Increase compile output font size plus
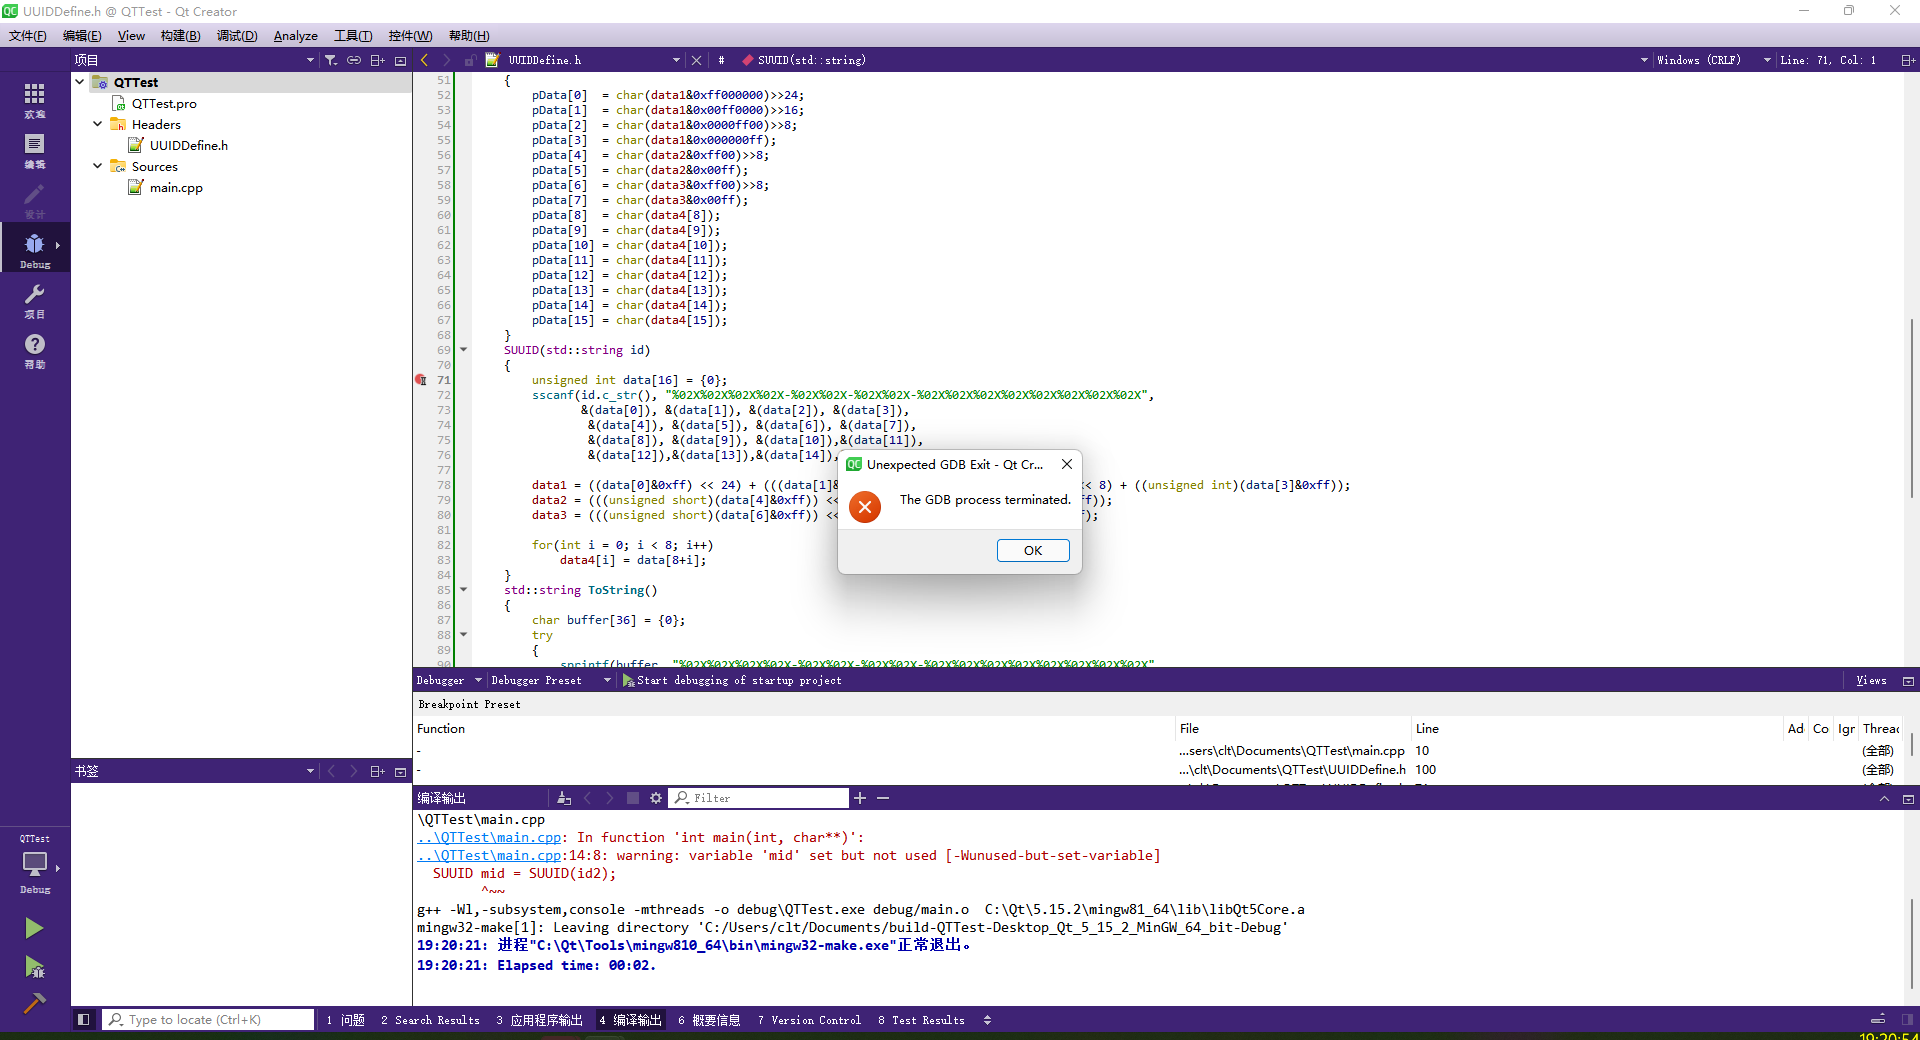Image resolution: width=1920 pixels, height=1040 pixels. pyautogui.click(x=860, y=798)
